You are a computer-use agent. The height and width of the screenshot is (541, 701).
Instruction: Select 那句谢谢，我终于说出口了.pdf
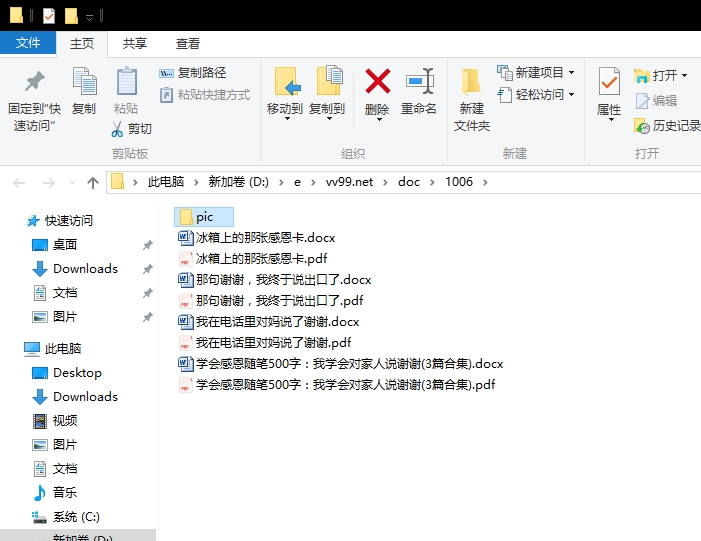271,301
